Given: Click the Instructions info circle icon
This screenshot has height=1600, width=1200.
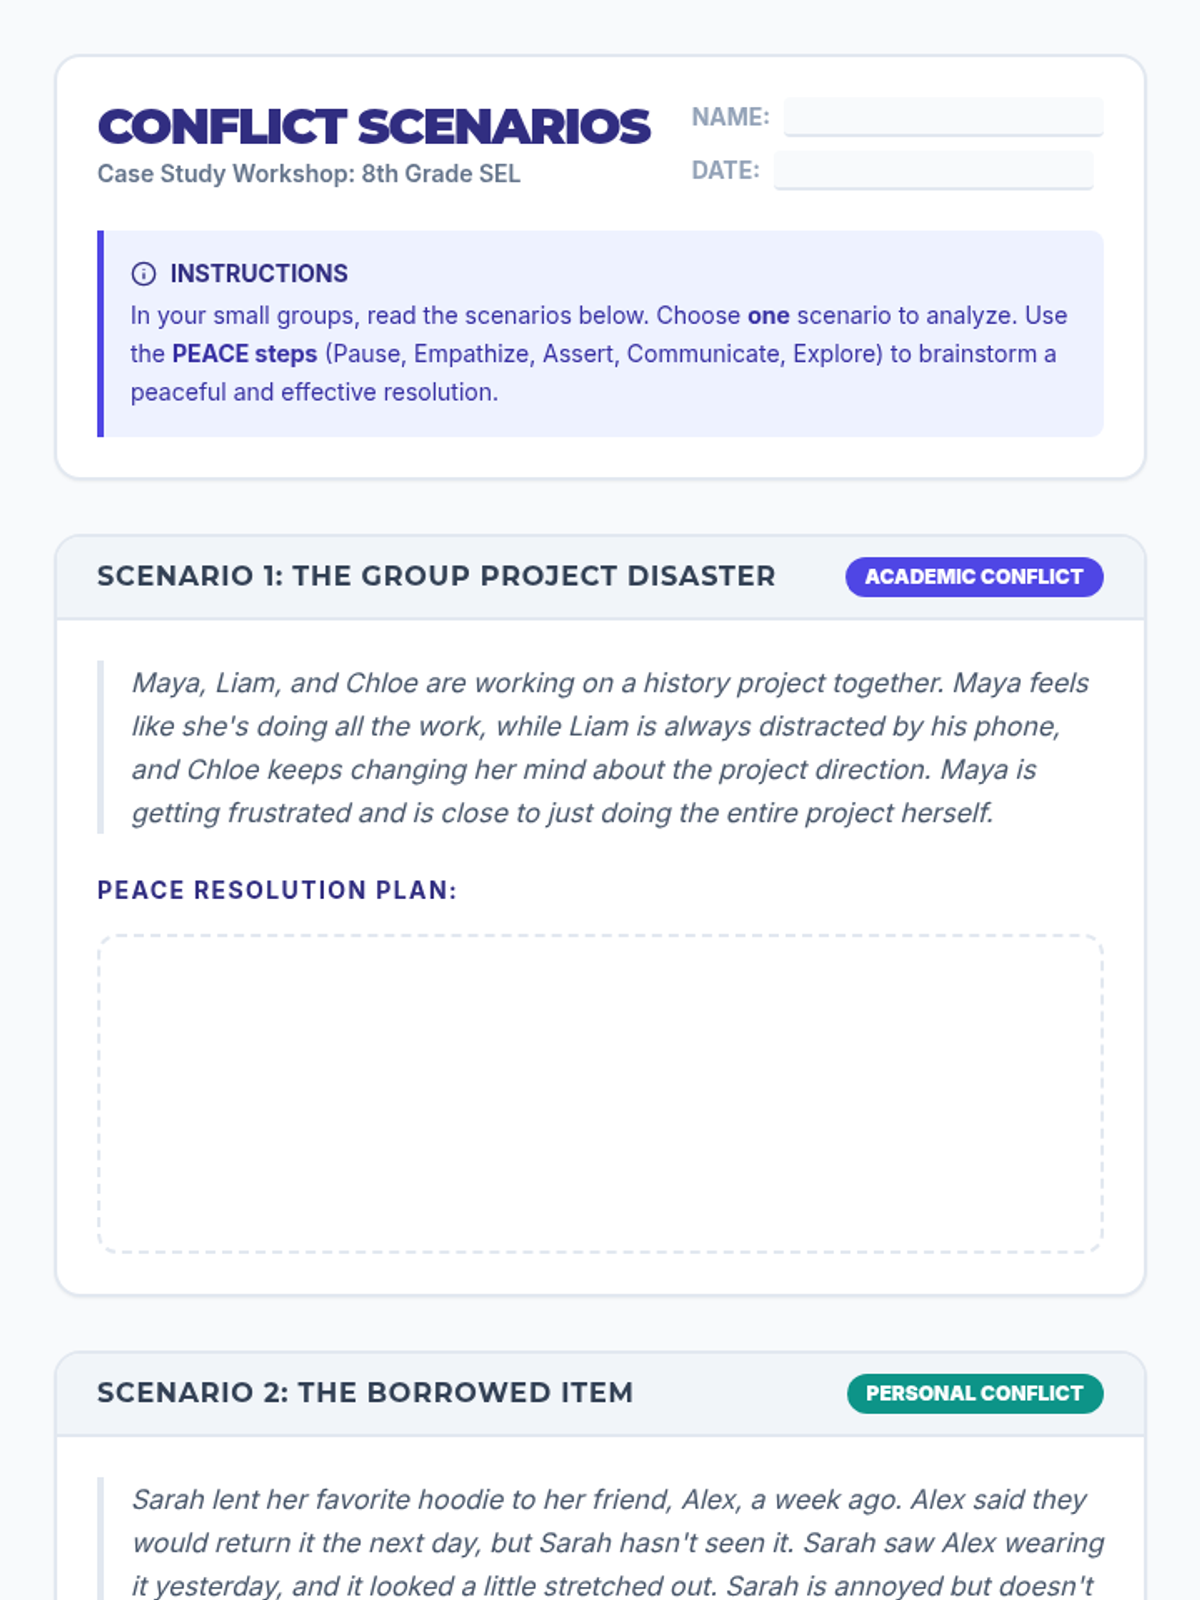Looking at the screenshot, I should 144,274.
